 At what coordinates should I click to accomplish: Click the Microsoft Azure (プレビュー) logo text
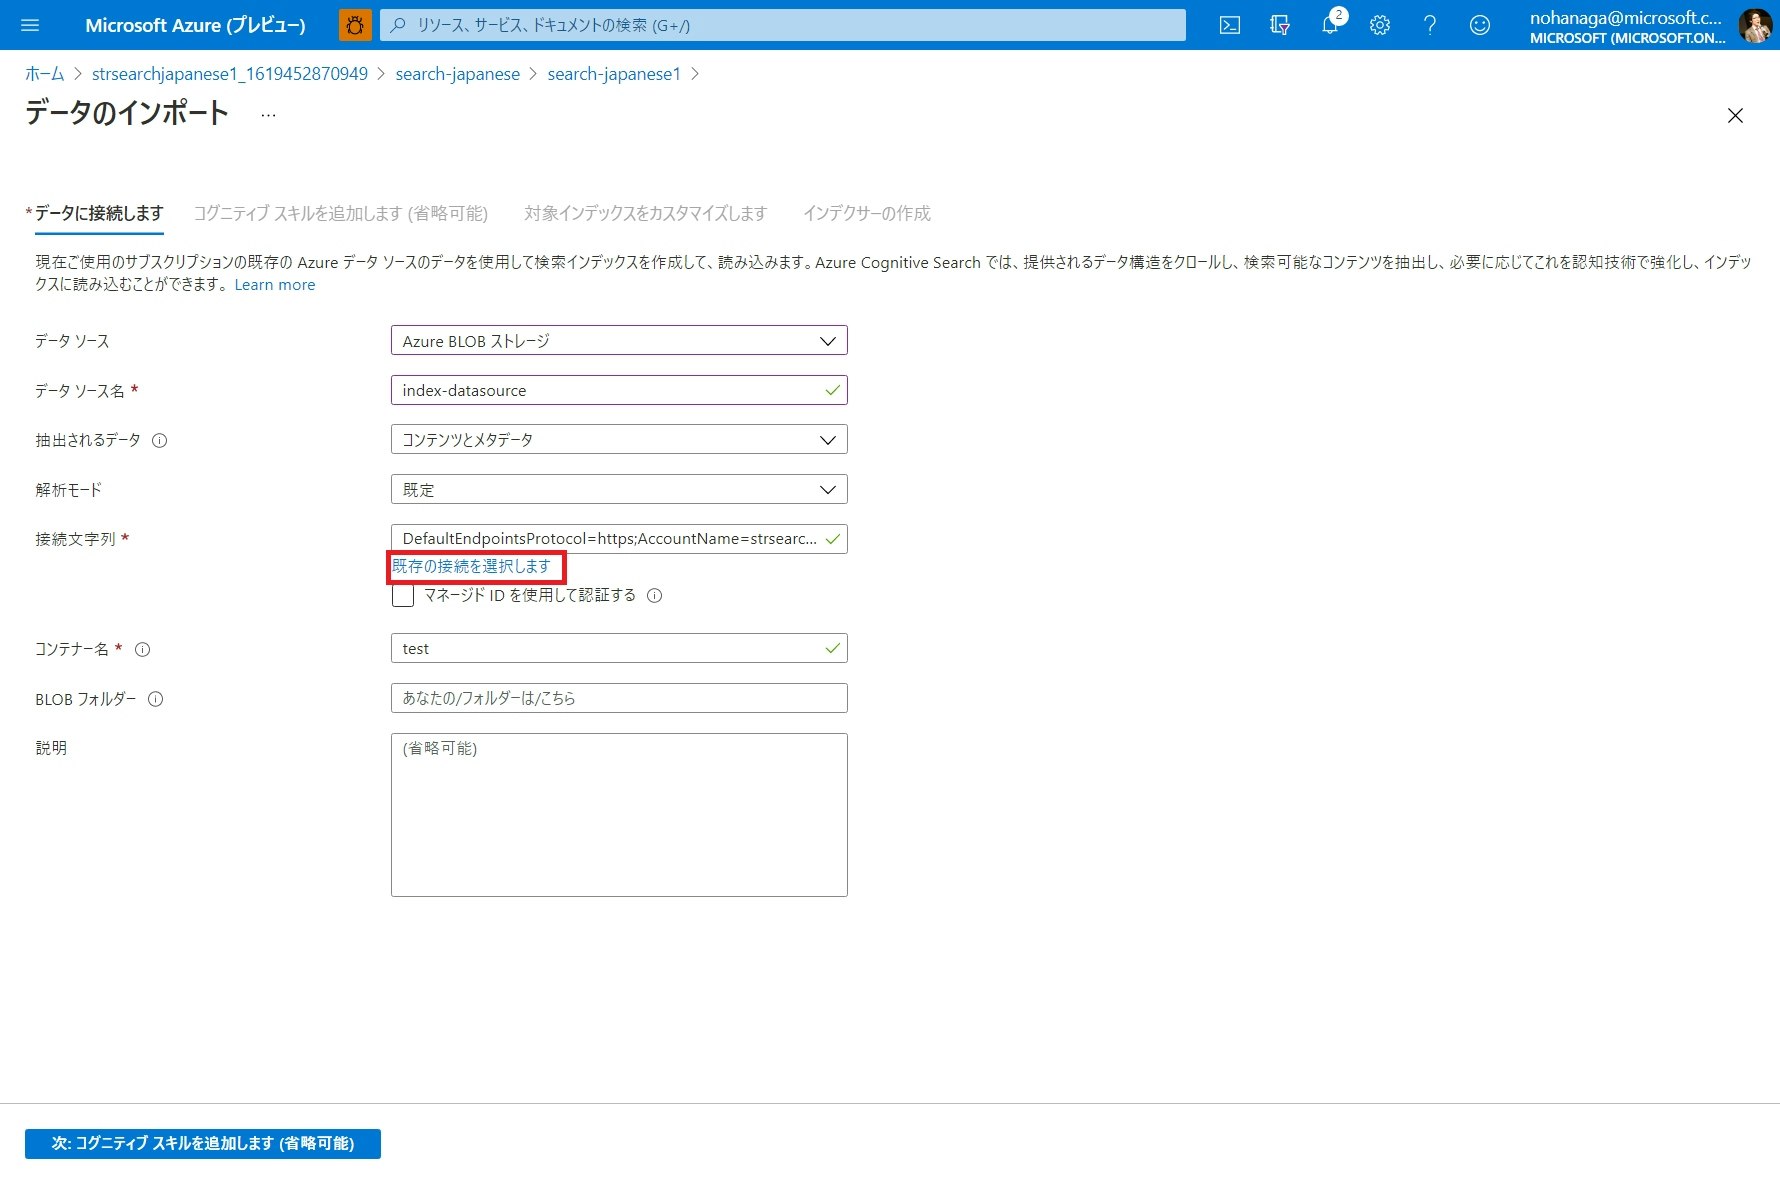[195, 25]
